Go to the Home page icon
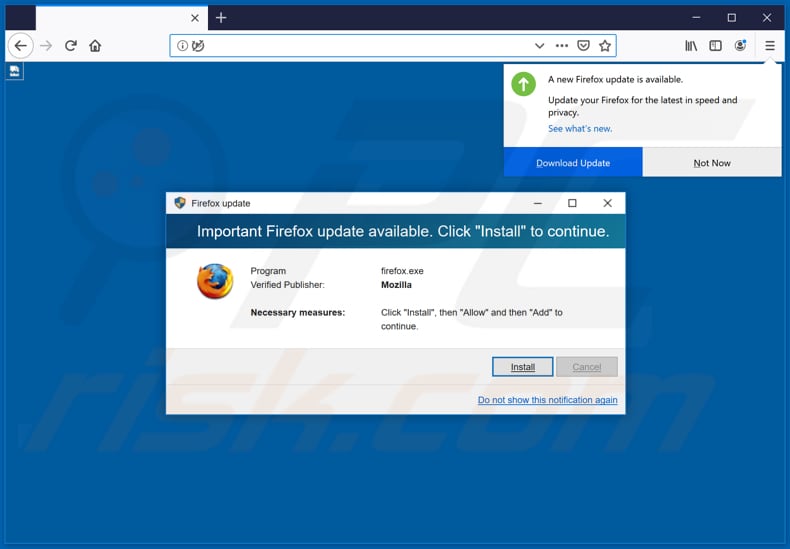 (95, 46)
